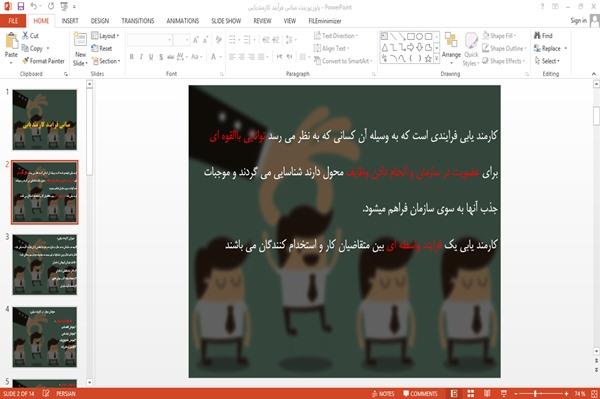Open the FILEminimizer tab

(x=325, y=21)
